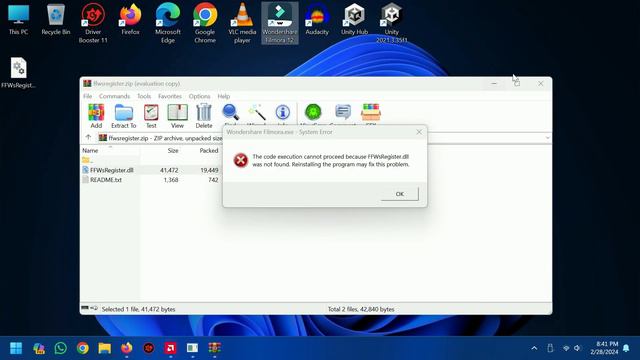Click the disk status icon in status bar
Screen dimensions: 640x360
85,308
